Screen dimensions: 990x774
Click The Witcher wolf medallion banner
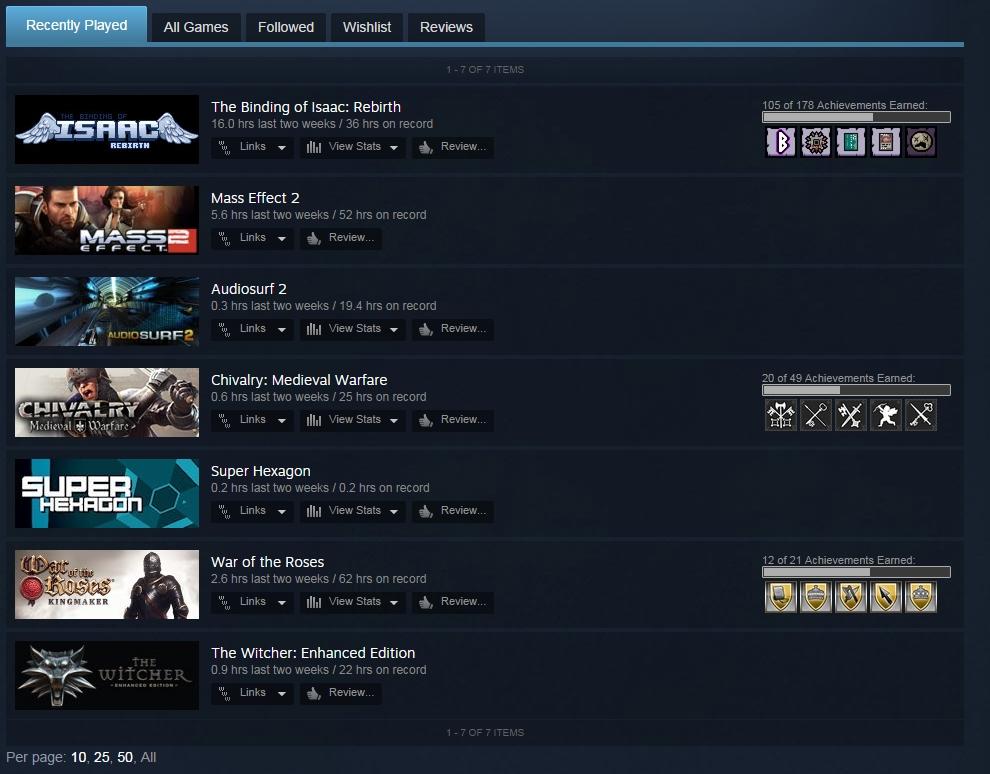click(x=107, y=675)
